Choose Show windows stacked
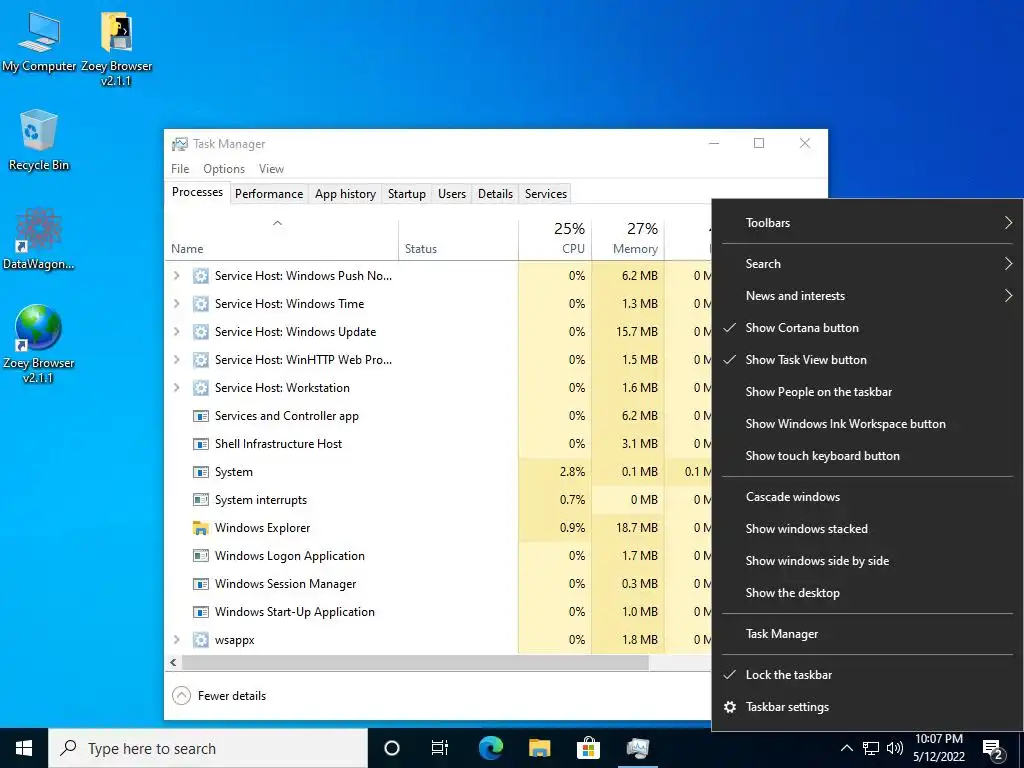The width and height of the screenshot is (1024, 768). coord(867,529)
